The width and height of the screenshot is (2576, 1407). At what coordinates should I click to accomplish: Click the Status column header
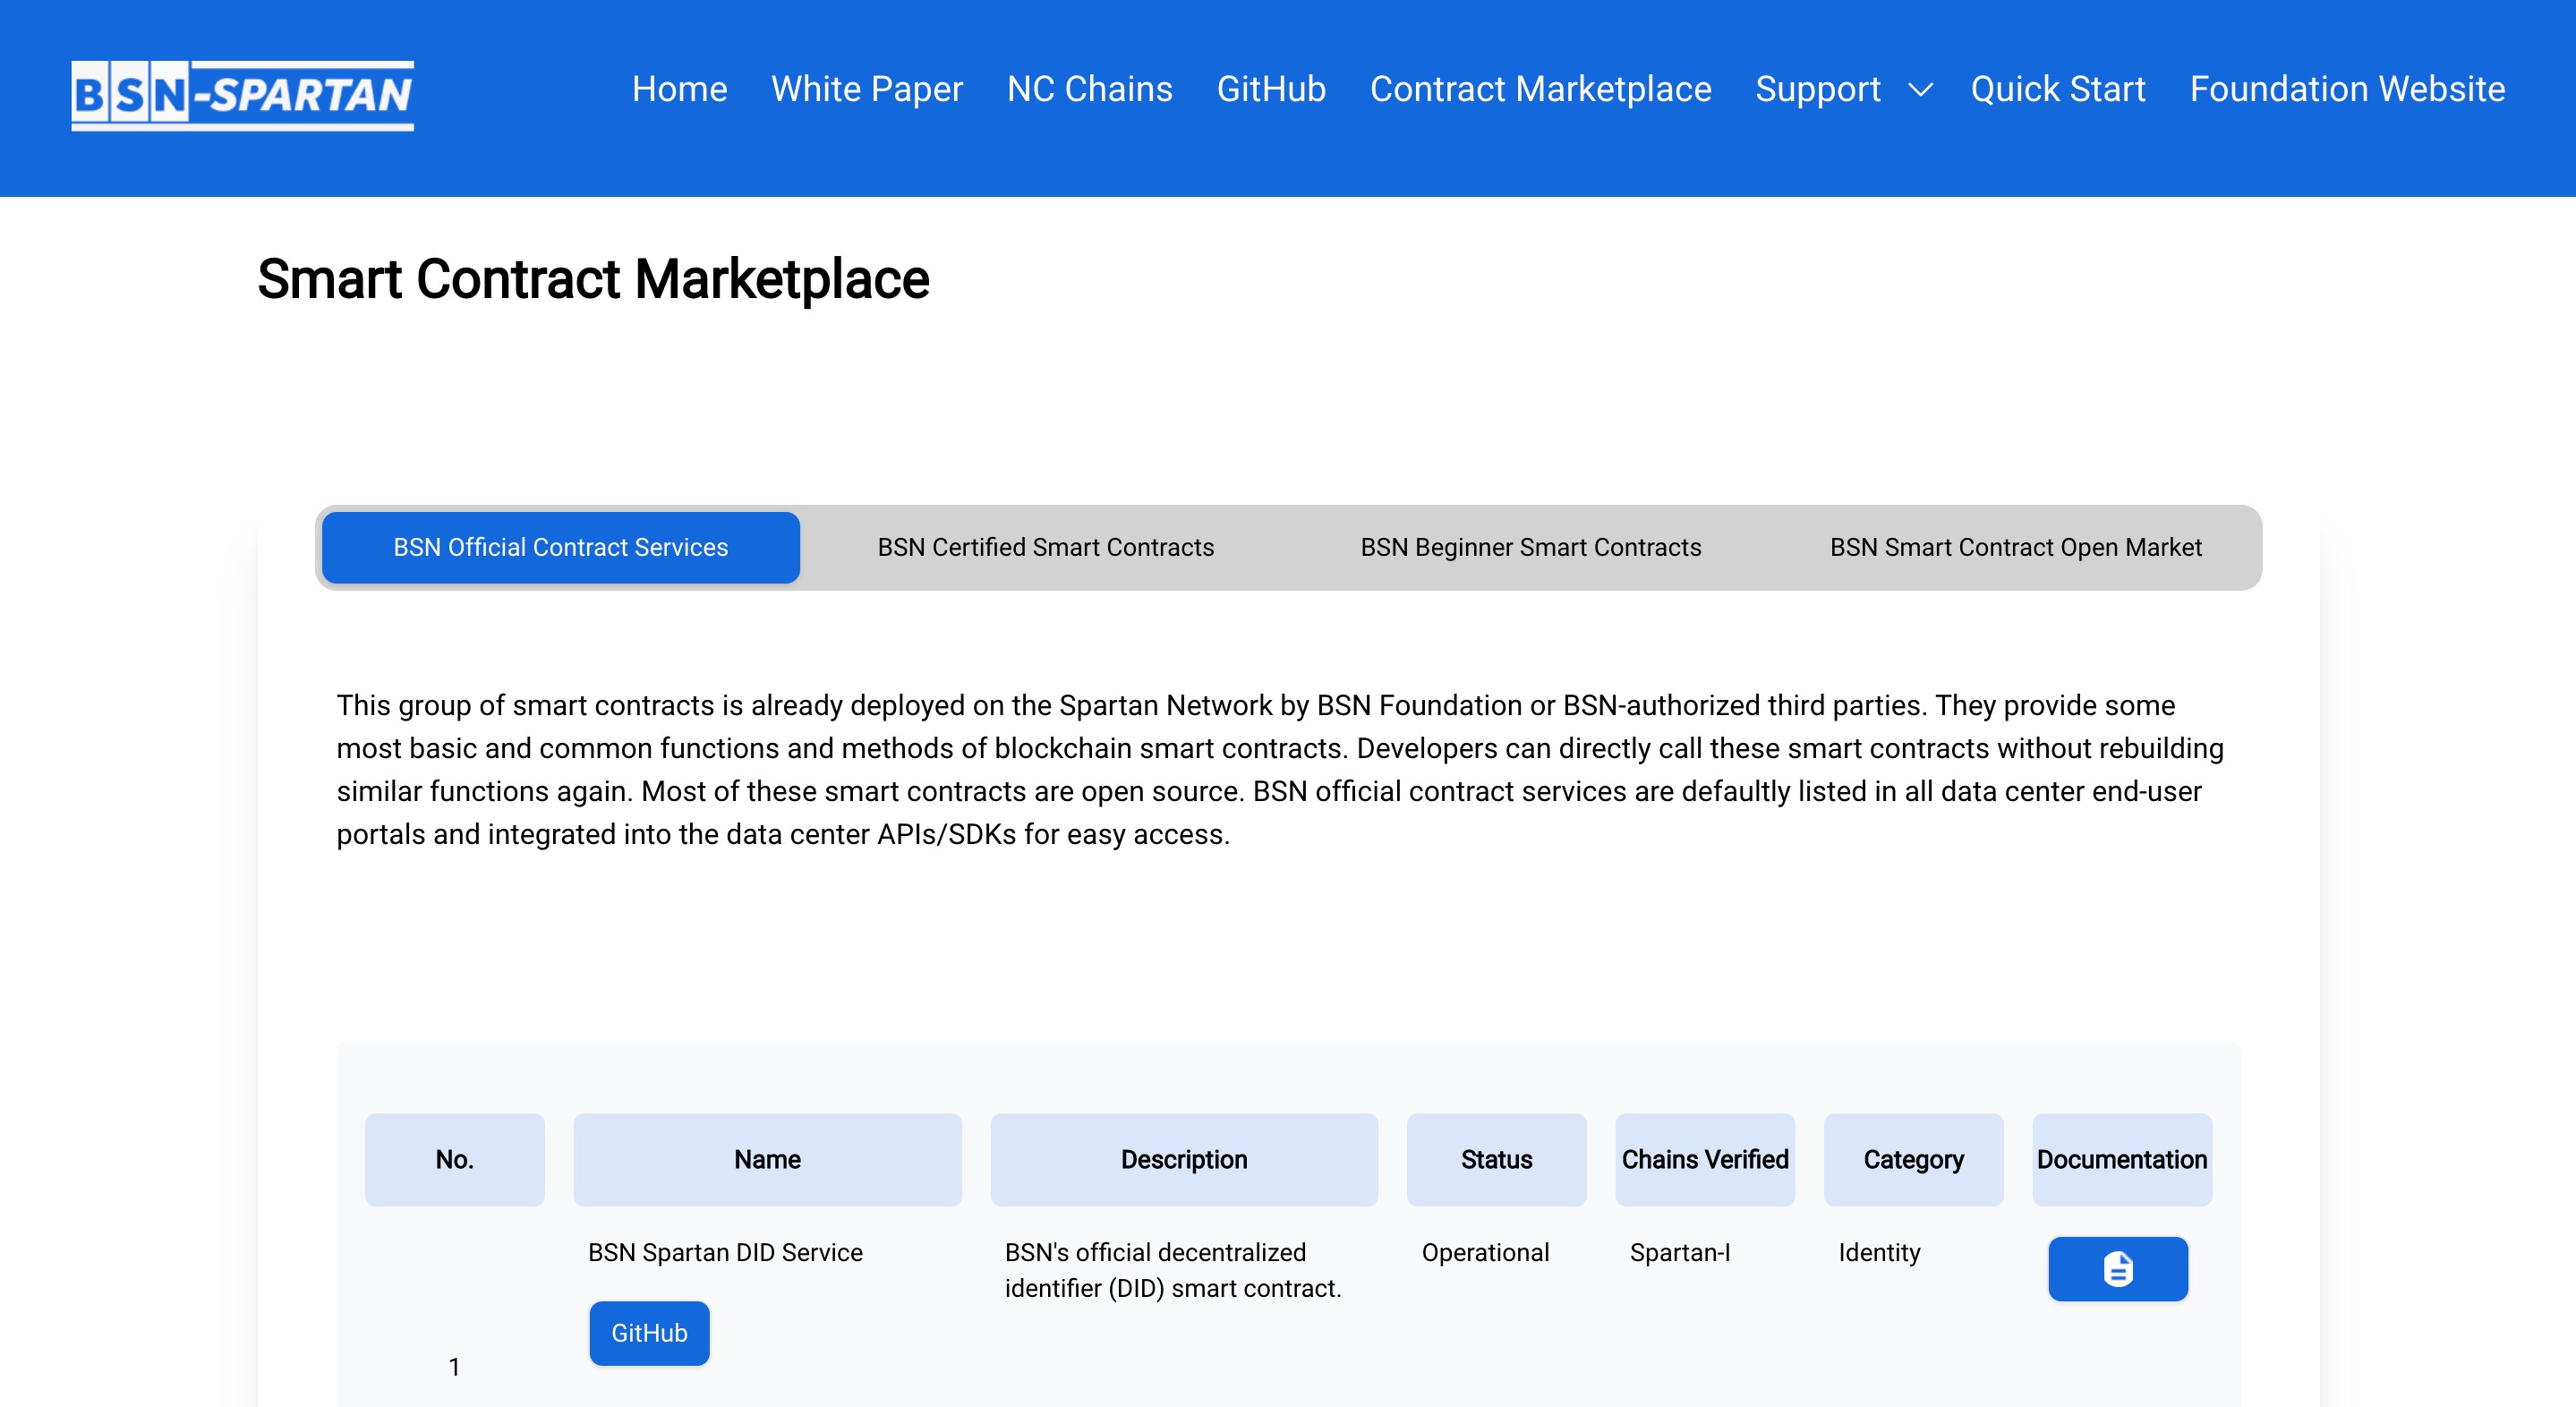pos(1496,1159)
